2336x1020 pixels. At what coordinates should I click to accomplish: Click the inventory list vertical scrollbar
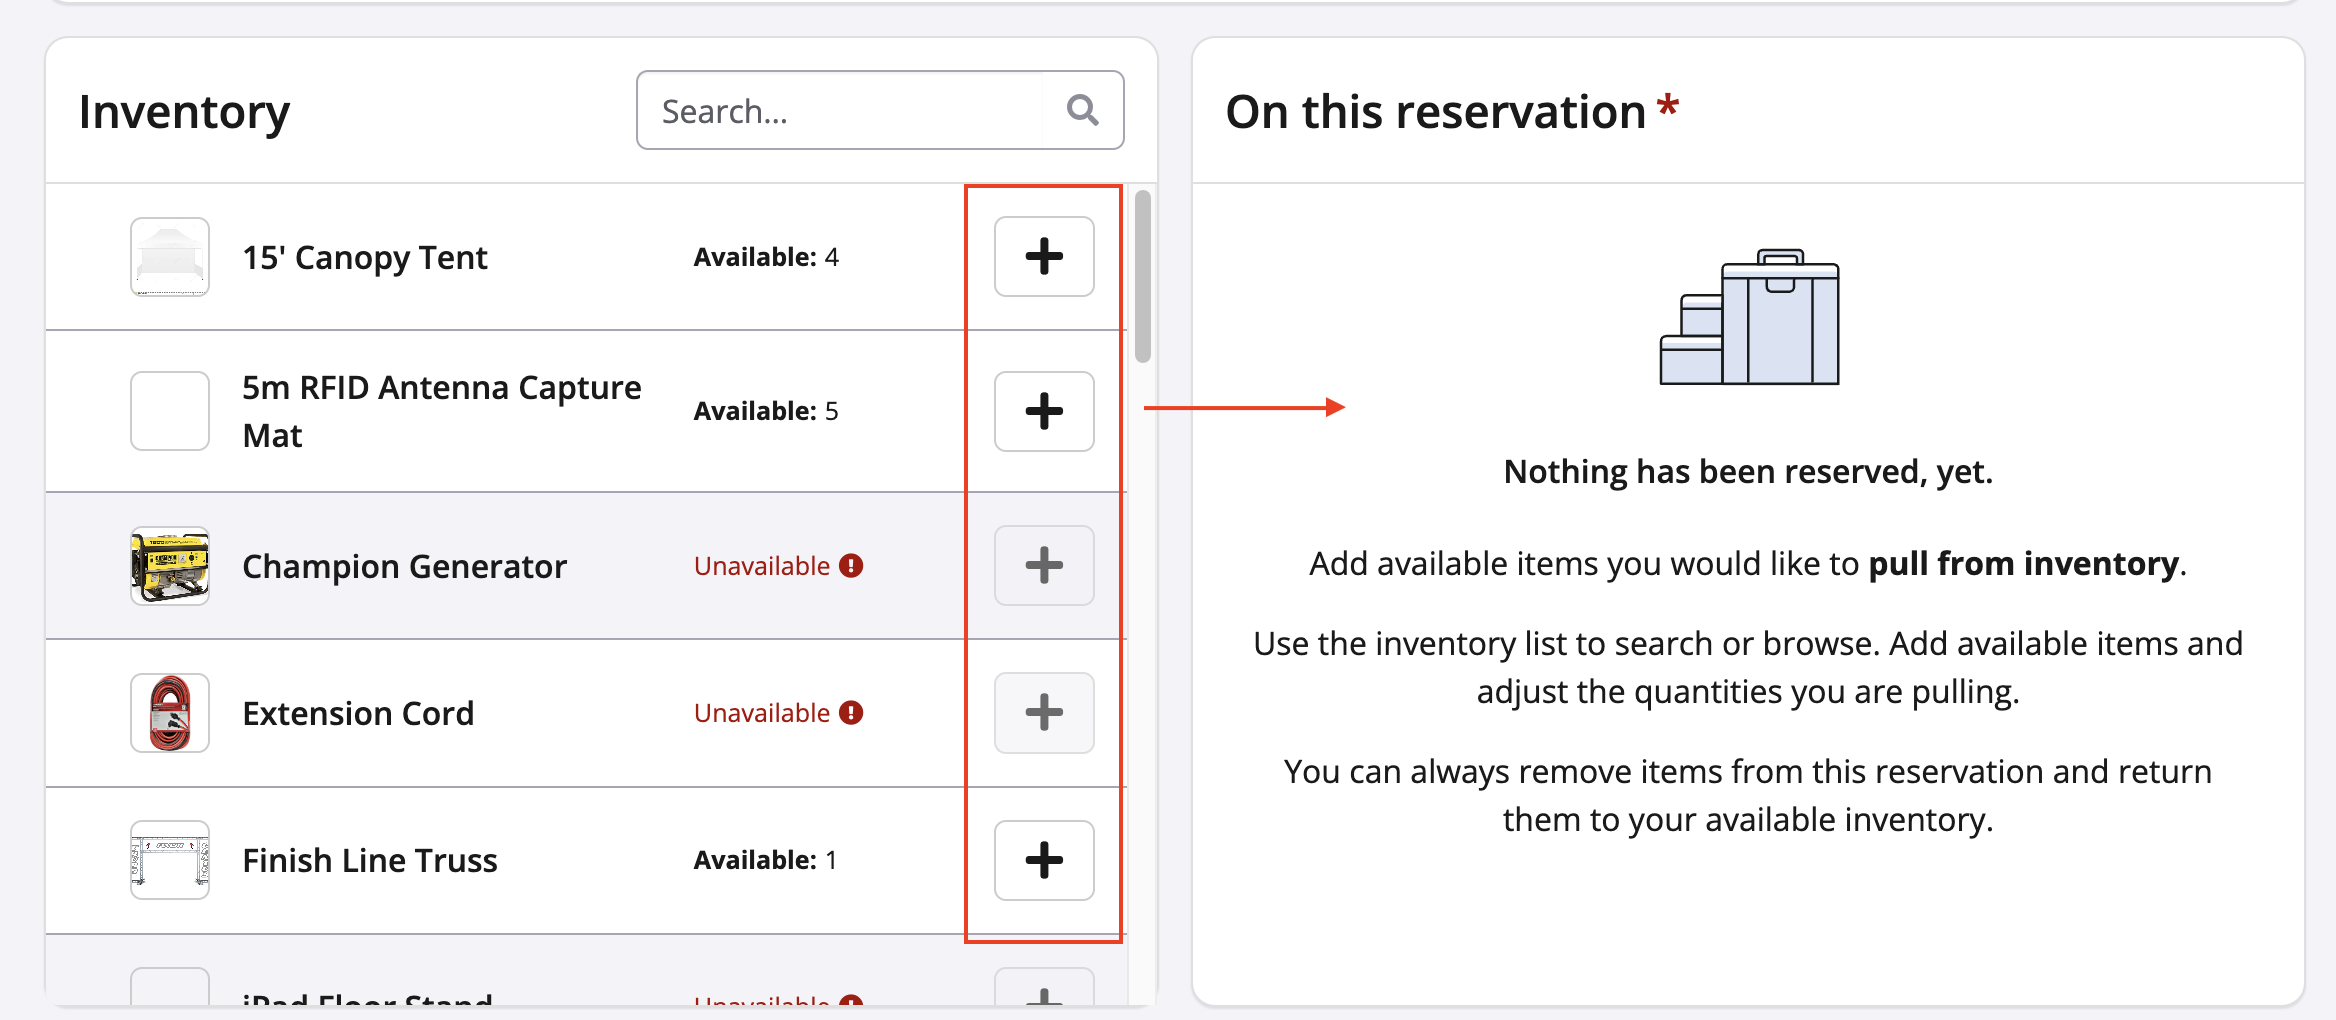[x=1143, y=276]
